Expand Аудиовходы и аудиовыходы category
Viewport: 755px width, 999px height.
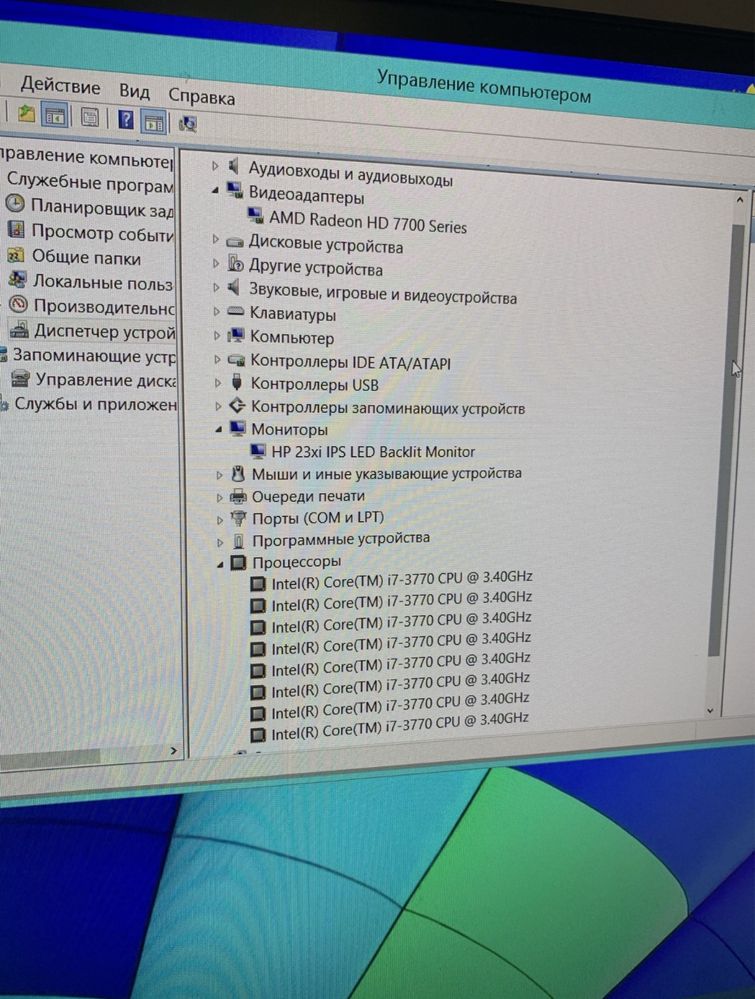(215, 166)
